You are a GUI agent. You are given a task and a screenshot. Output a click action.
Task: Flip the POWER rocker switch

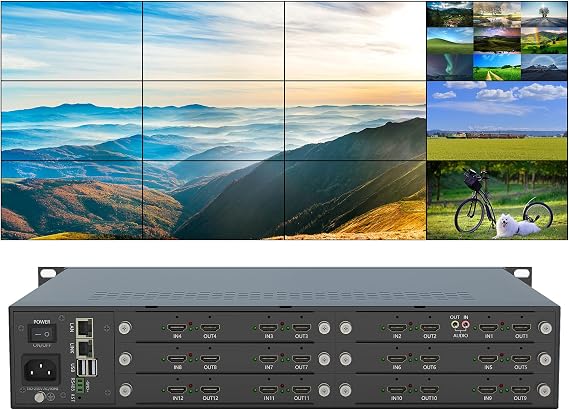coord(42,333)
